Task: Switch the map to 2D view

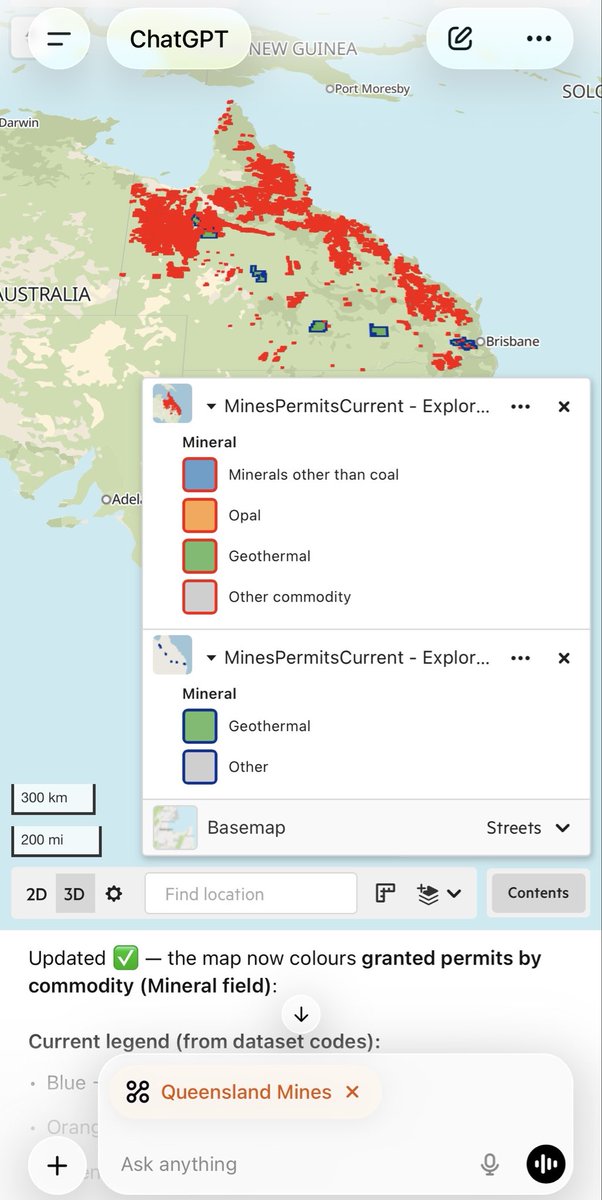Action: tap(36, 894)
